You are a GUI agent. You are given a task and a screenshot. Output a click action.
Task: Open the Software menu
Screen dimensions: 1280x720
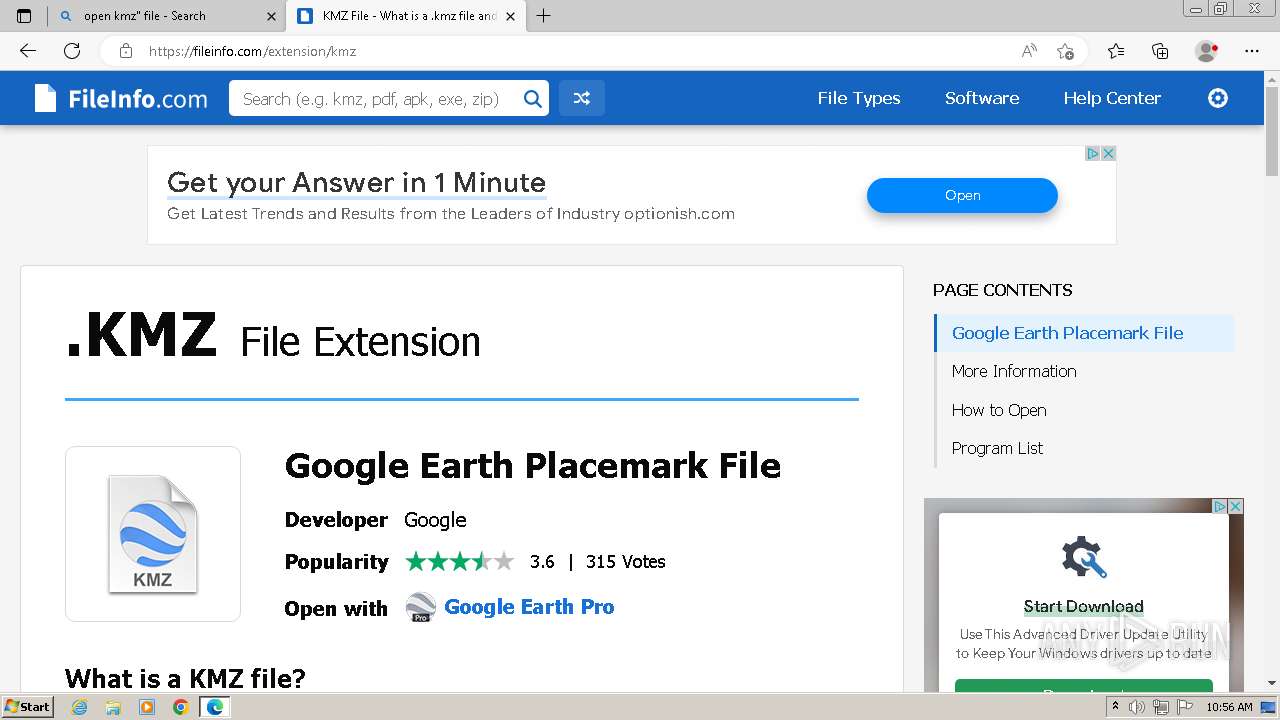click(982, 98)
